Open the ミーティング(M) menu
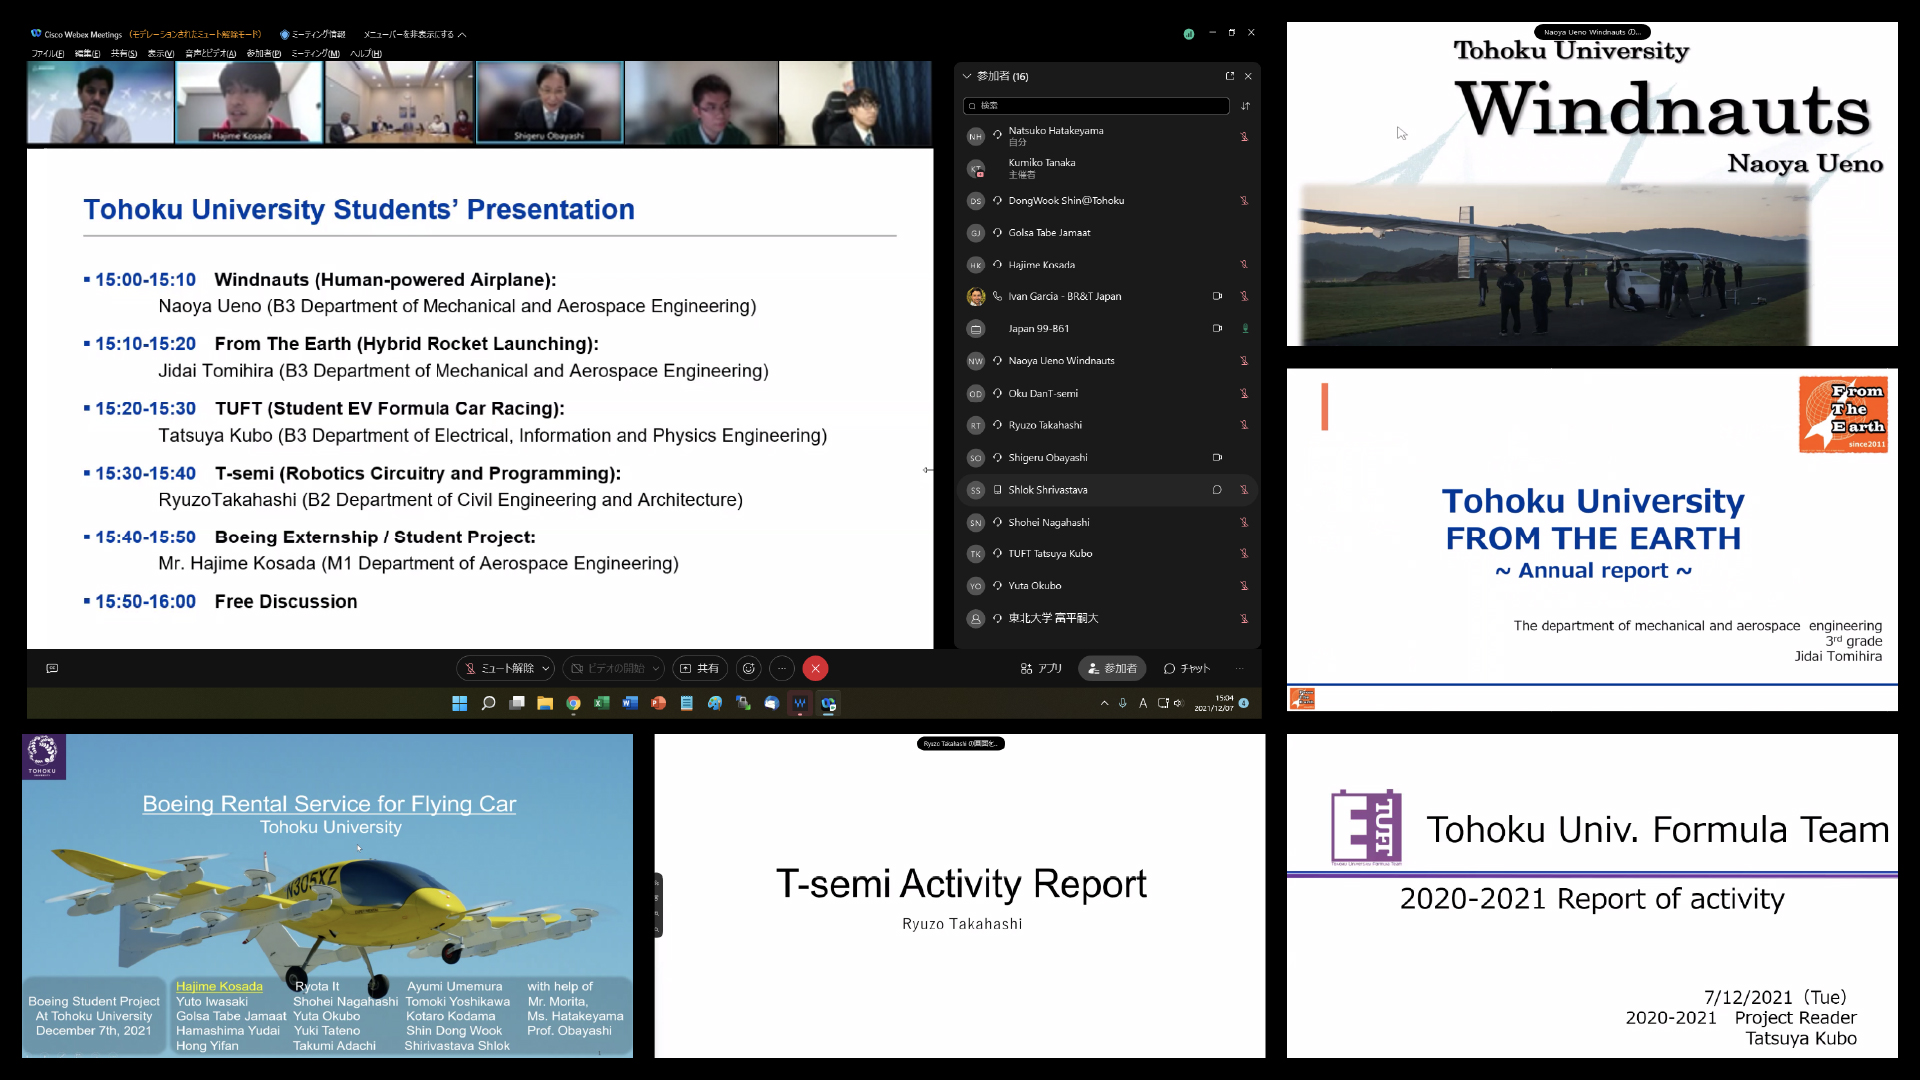The width and height of the screenshot is (1920, 1080). pyautogui.click(x=315, y=53)
